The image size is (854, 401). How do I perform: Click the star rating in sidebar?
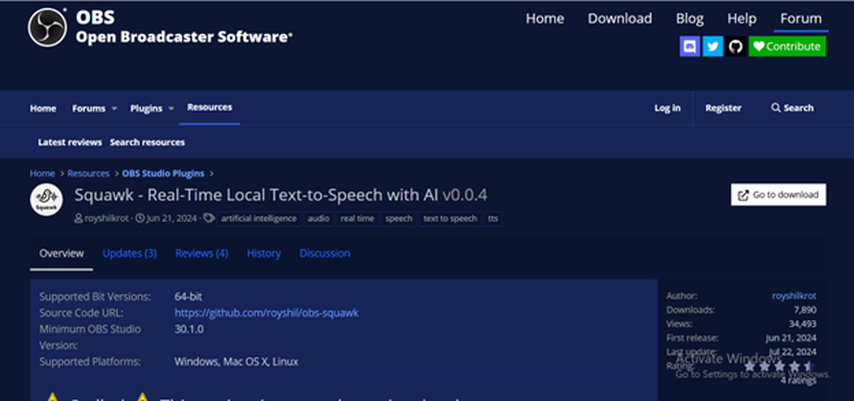click(779, 366)
